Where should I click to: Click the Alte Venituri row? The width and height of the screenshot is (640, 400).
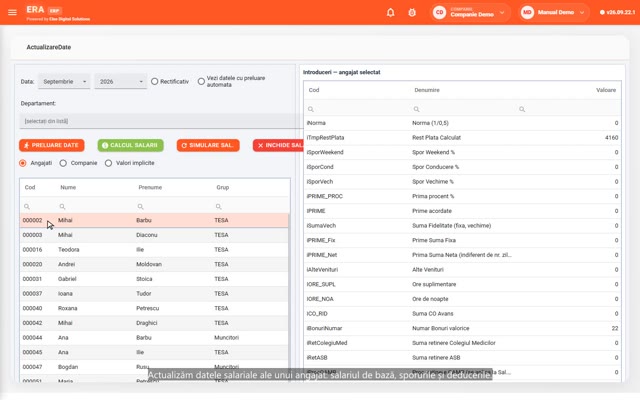tap(462, 270)
